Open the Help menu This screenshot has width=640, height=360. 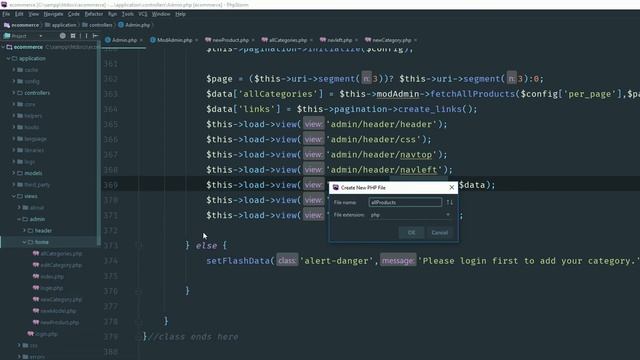(180, 14)
